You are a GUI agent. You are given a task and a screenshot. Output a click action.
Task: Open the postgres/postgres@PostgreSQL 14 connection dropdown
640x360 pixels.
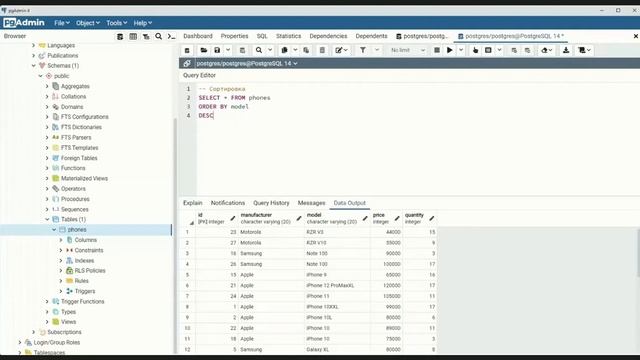pos(247,63)
